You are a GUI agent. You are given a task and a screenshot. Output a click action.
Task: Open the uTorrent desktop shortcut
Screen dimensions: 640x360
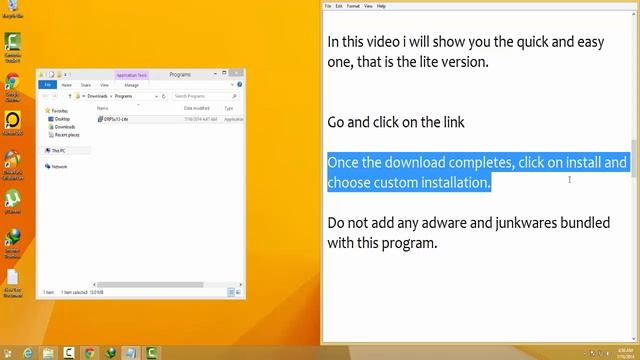click(x=13, y=202)
